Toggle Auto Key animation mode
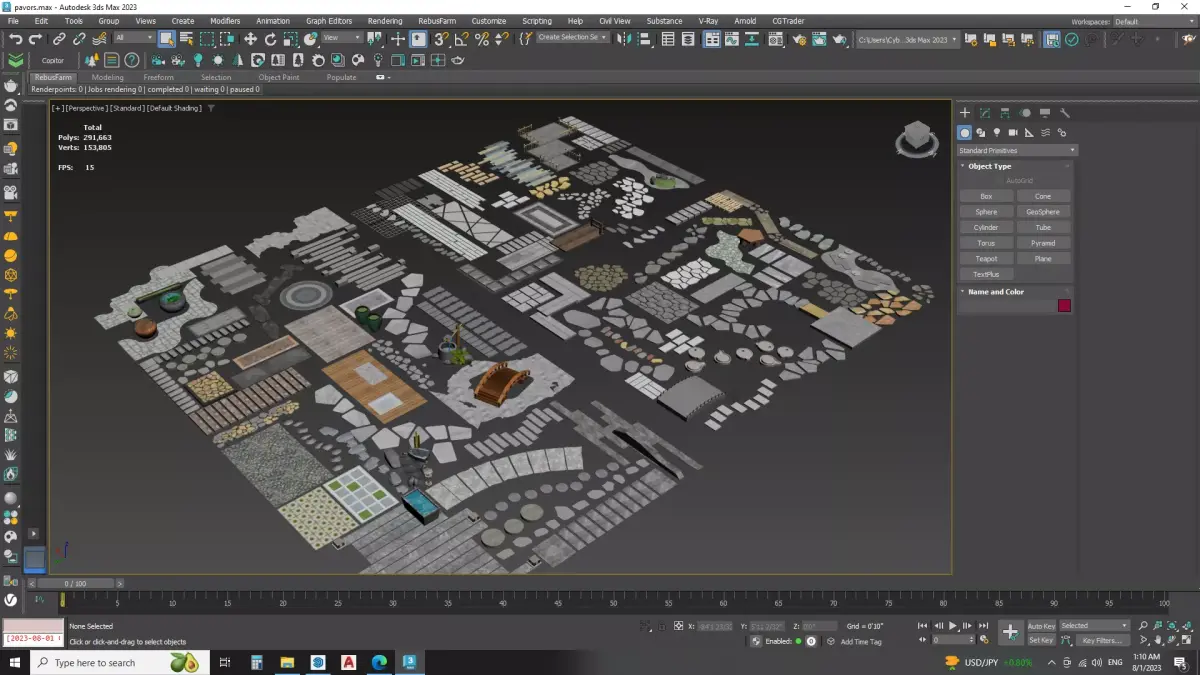Image resolution: width=1200 pixels, height=675 pixels. [1041, 626]
